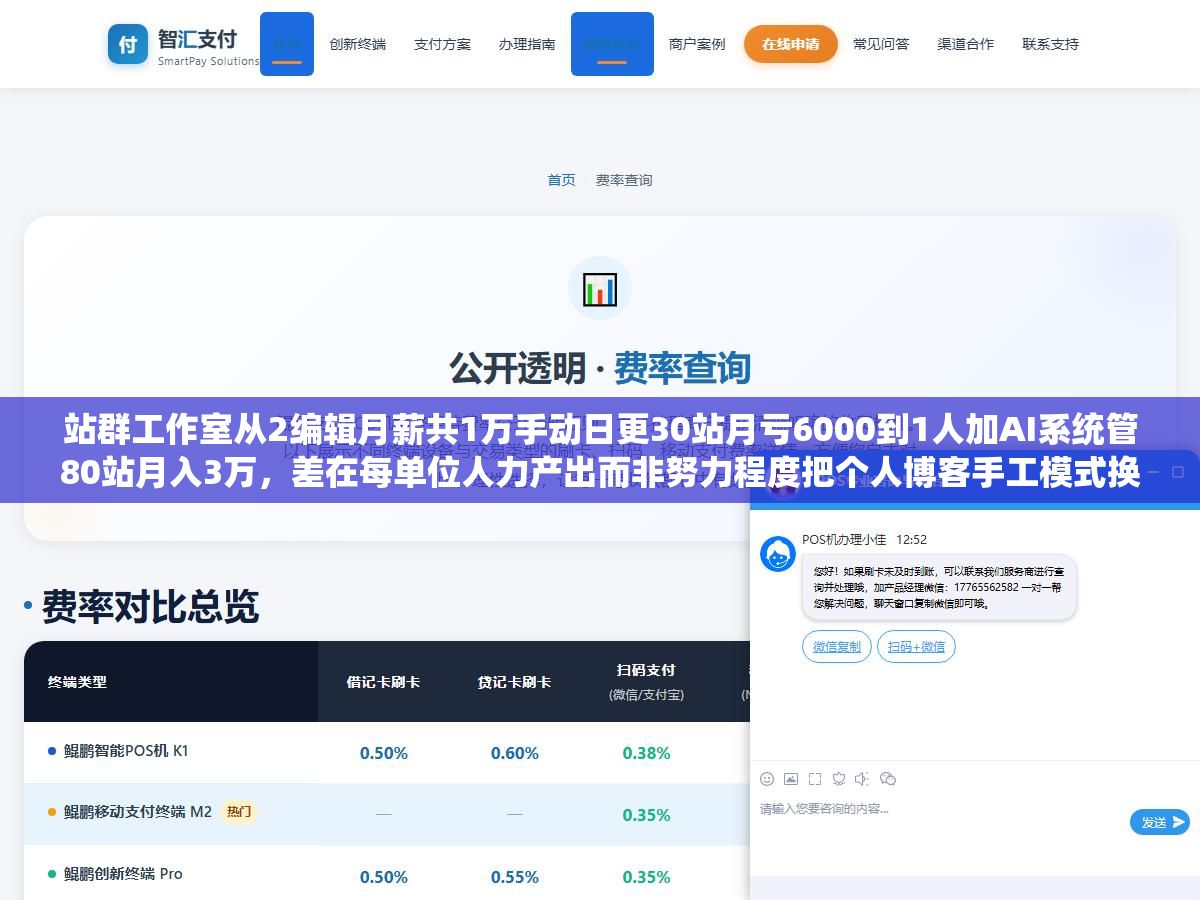Click K1 scan rate 0.38%

tap(646, 753)
